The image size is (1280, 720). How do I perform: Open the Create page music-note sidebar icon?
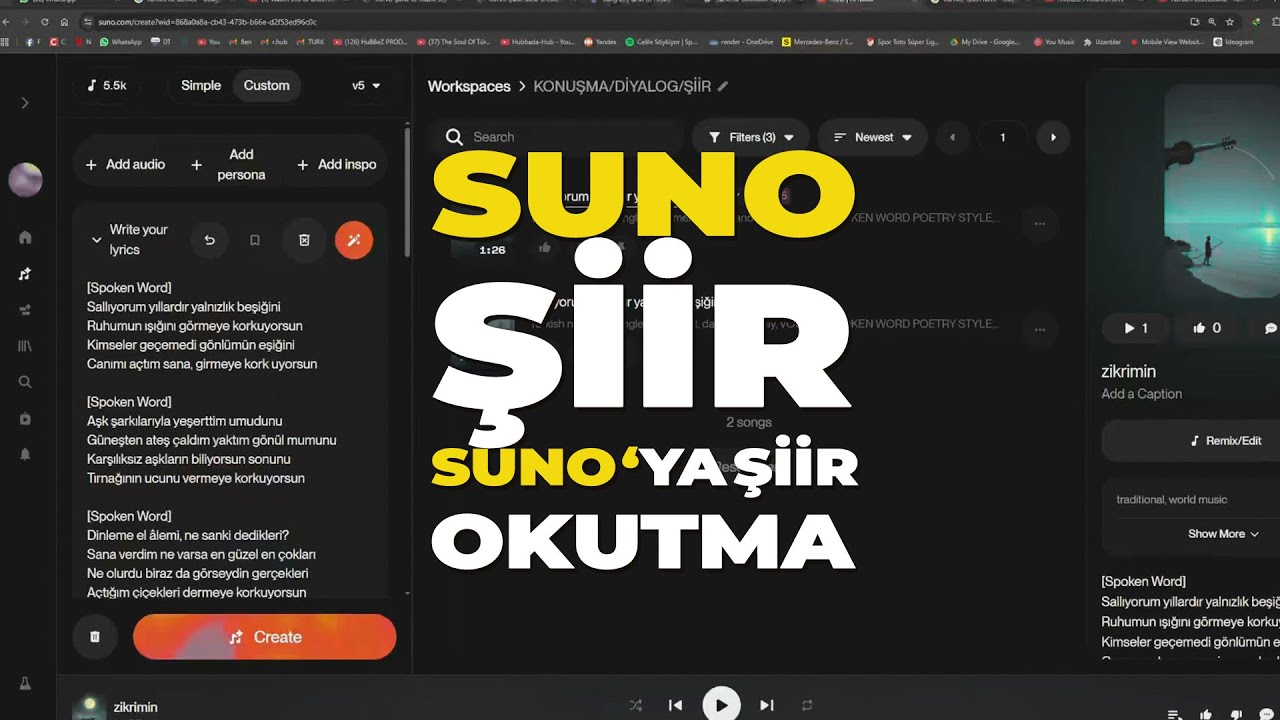pyautogui.click(x=25, y=274)
